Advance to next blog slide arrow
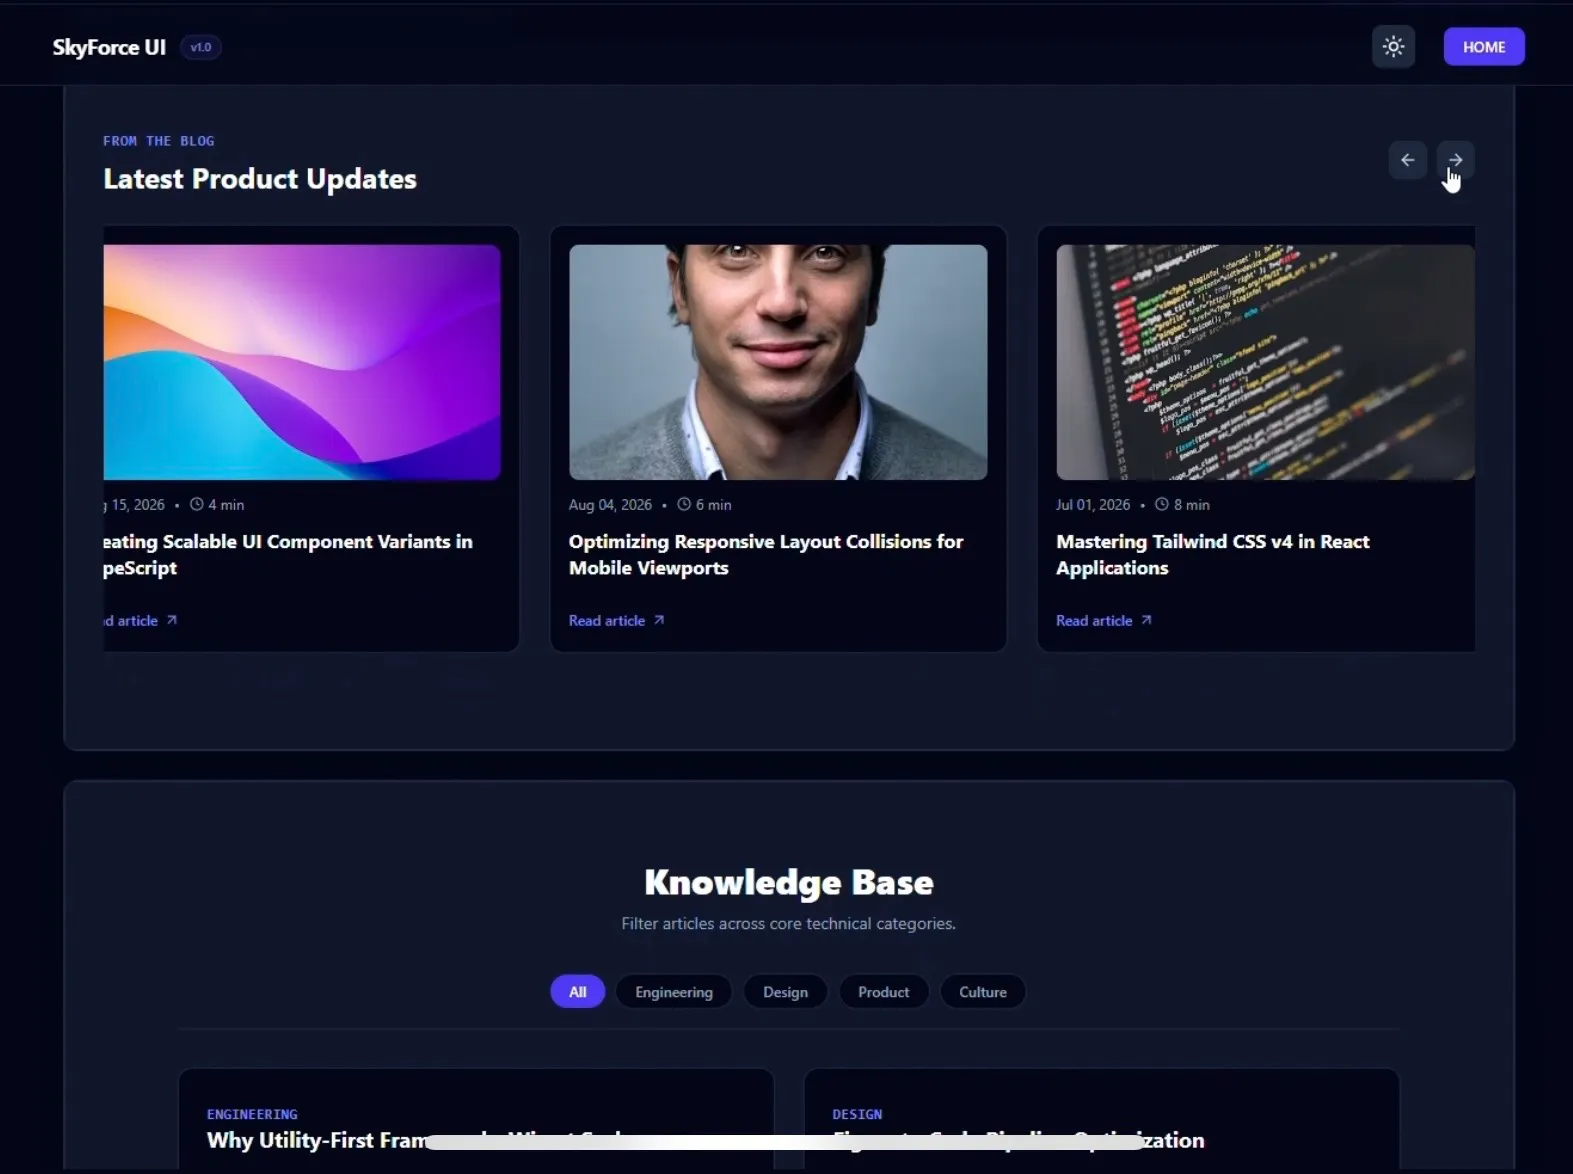 pyautogui.click(x=1455, y=160)
